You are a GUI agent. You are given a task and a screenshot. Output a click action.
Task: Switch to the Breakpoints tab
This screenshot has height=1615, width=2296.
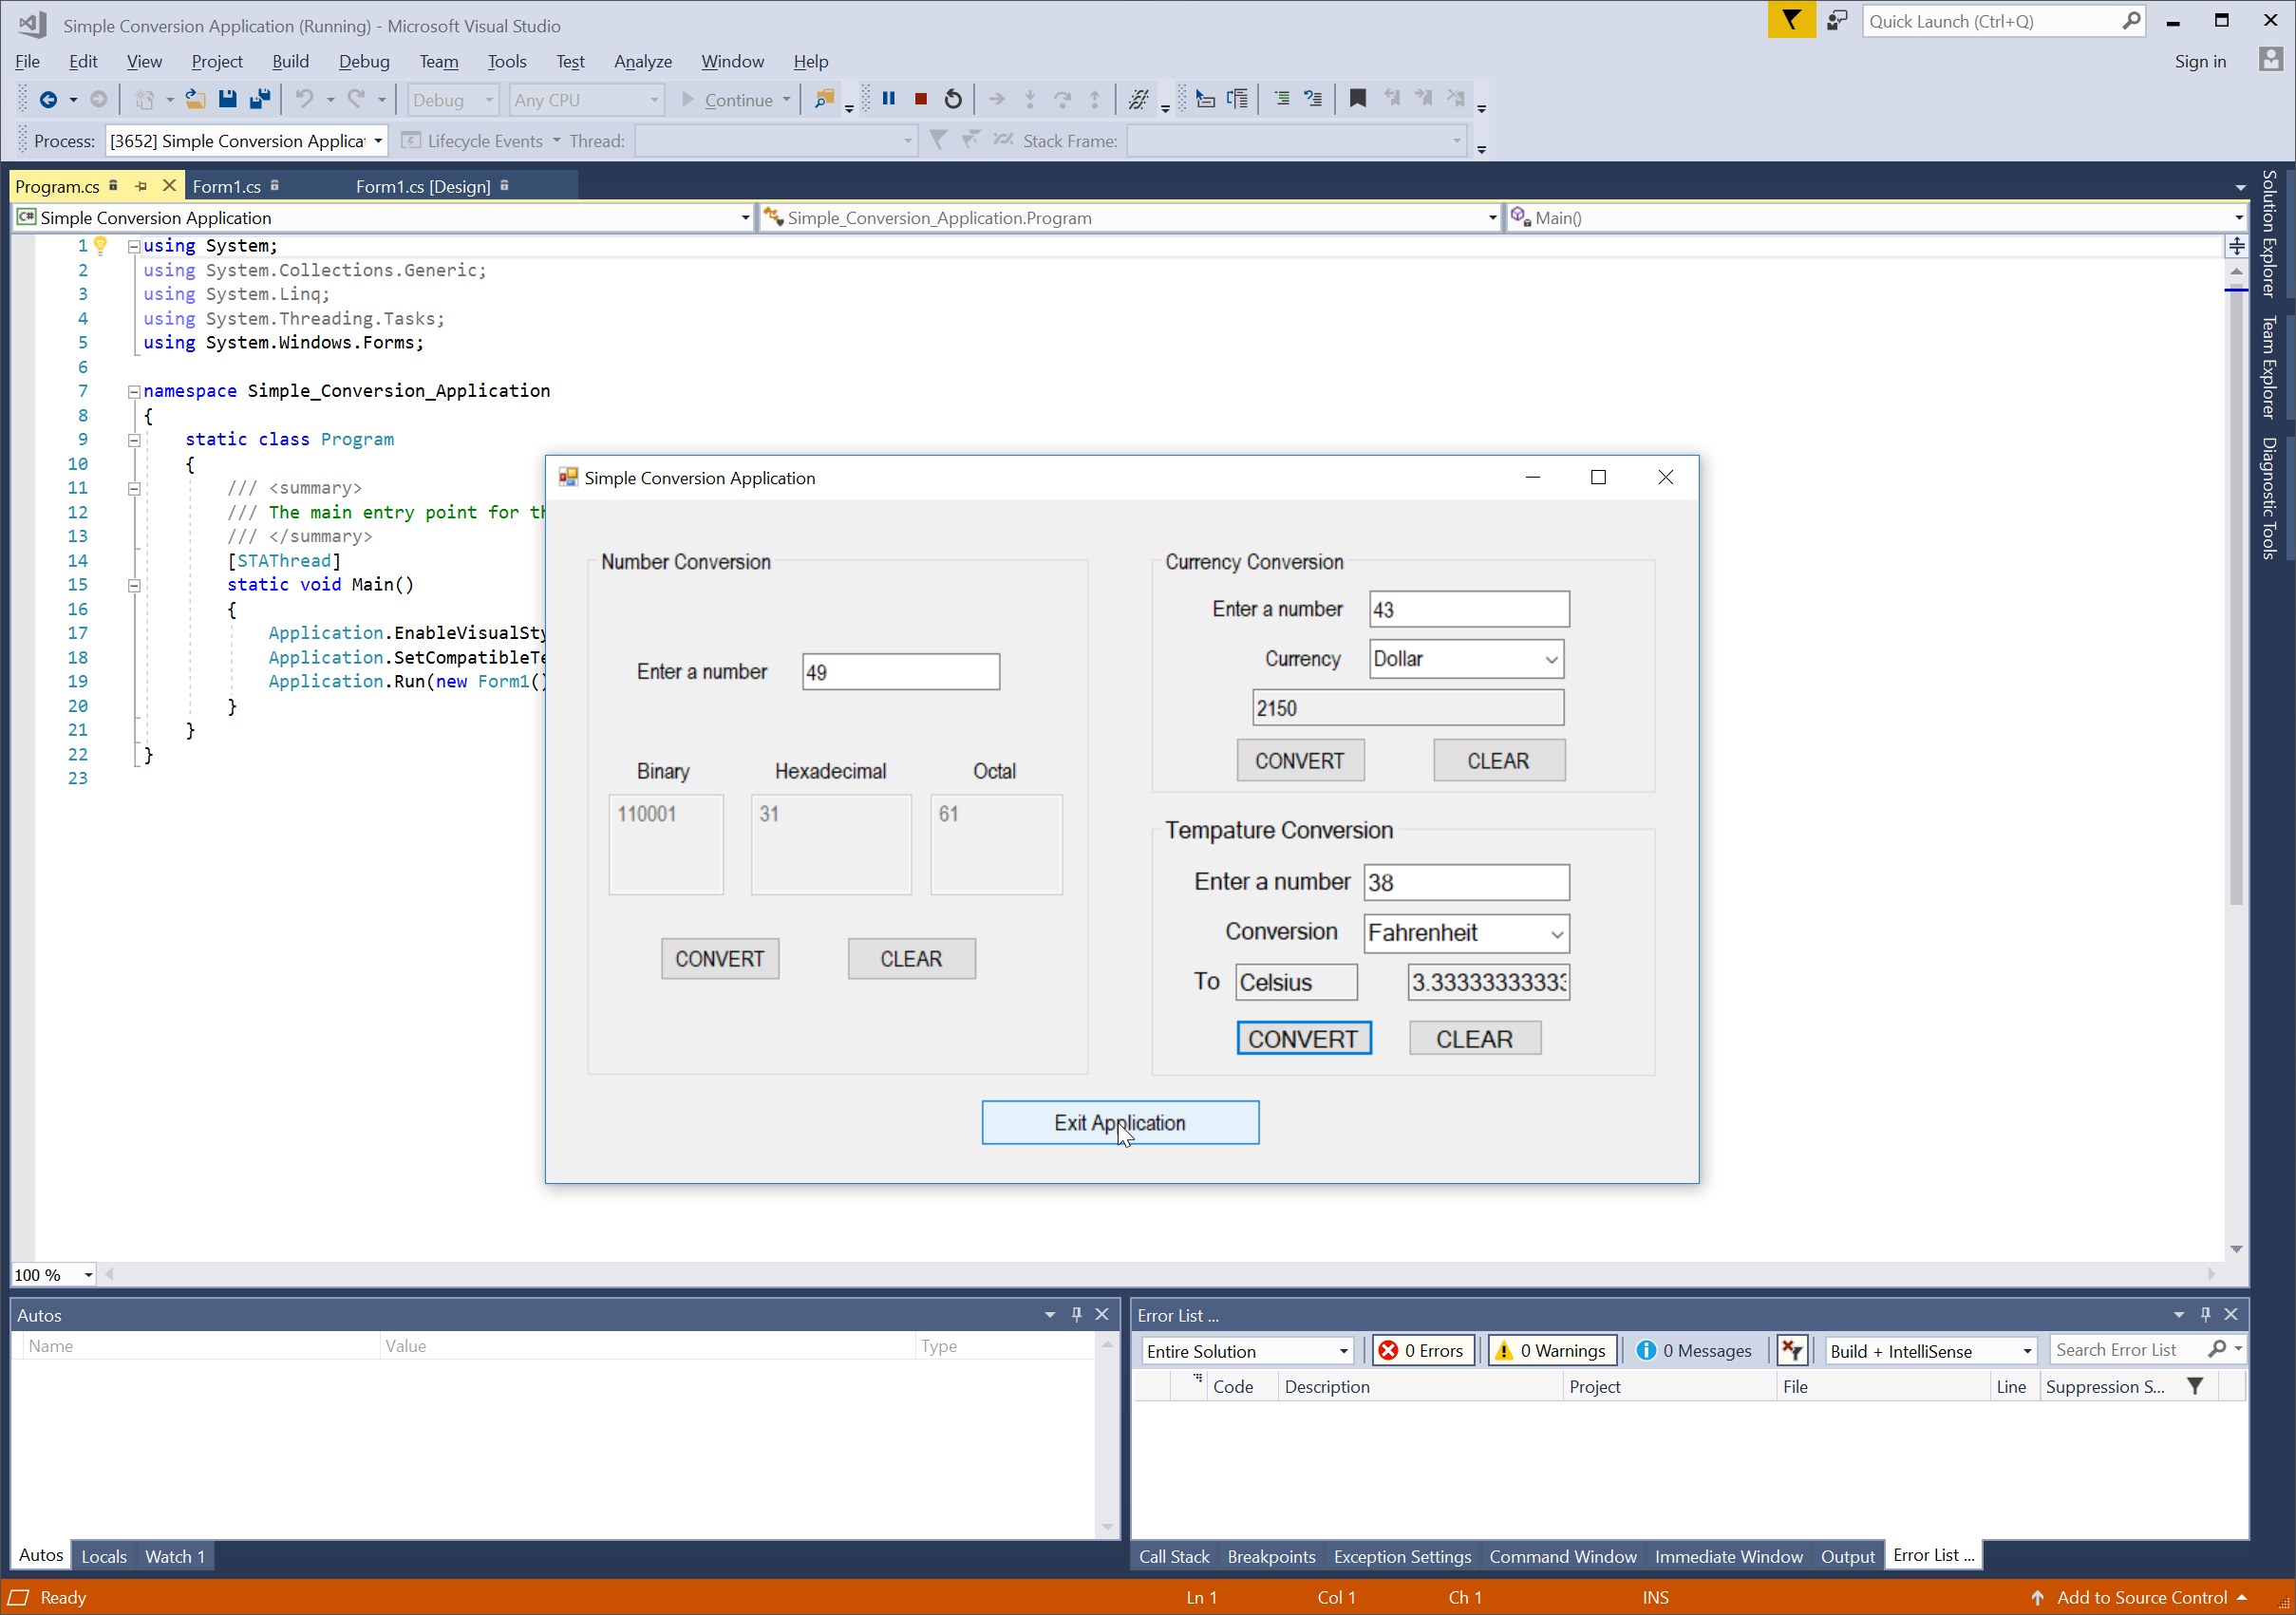tap(1271, 1556)
